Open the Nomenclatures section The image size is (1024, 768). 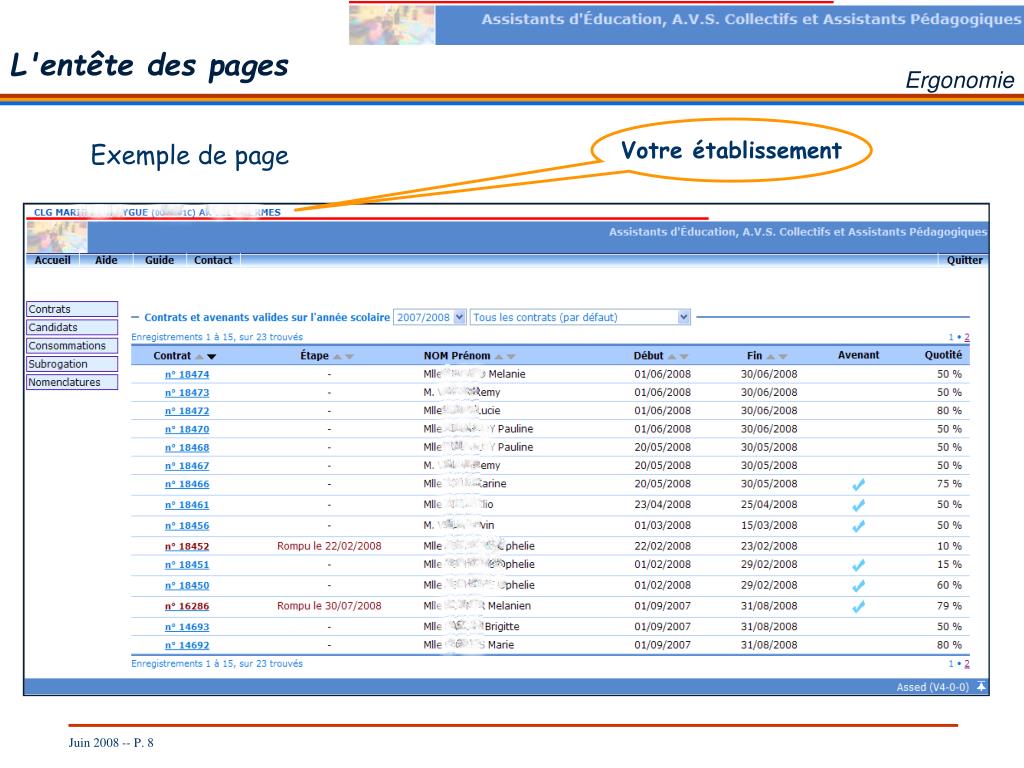(72, 382)
